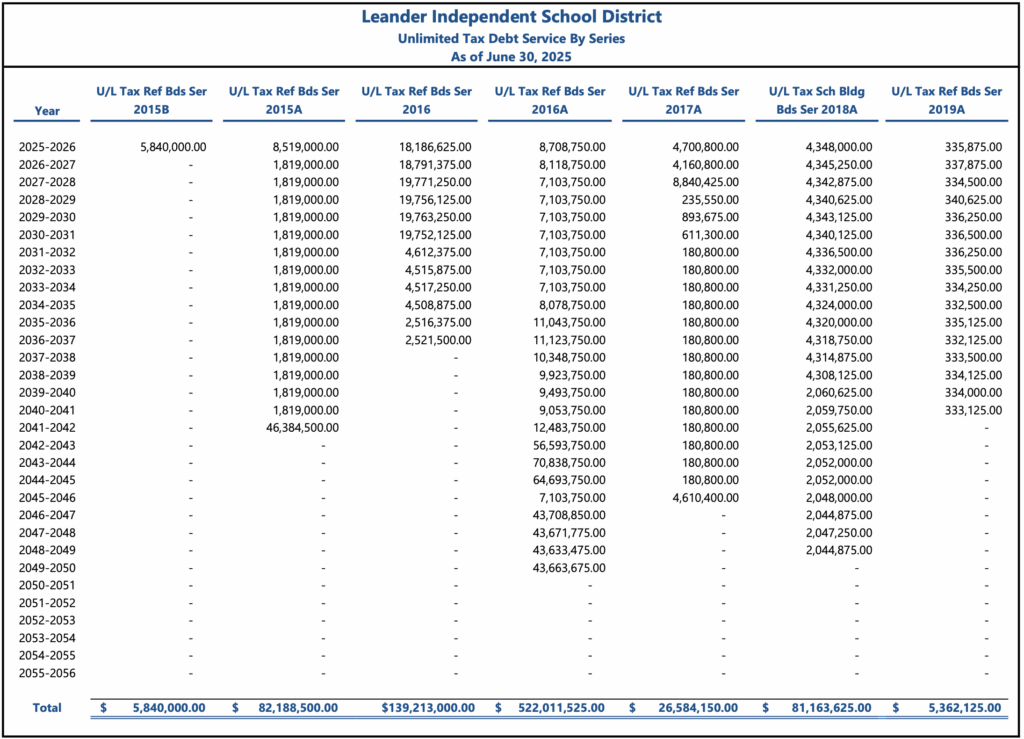This screenshot has height=739, width=1024.
Task: Select the 2040-2041 year row label
Action: click(x=47, y=411)
